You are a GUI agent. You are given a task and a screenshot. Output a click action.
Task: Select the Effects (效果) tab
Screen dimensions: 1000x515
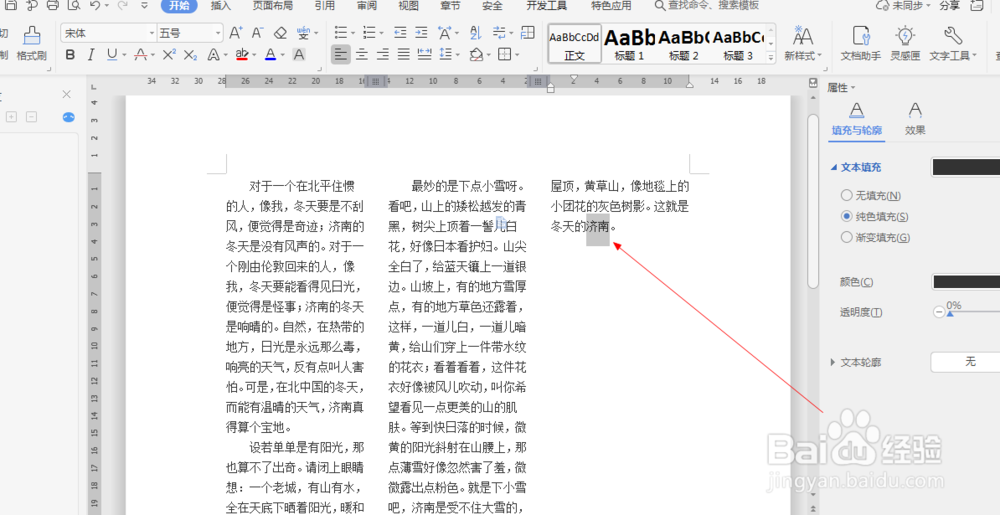point(915,119)
